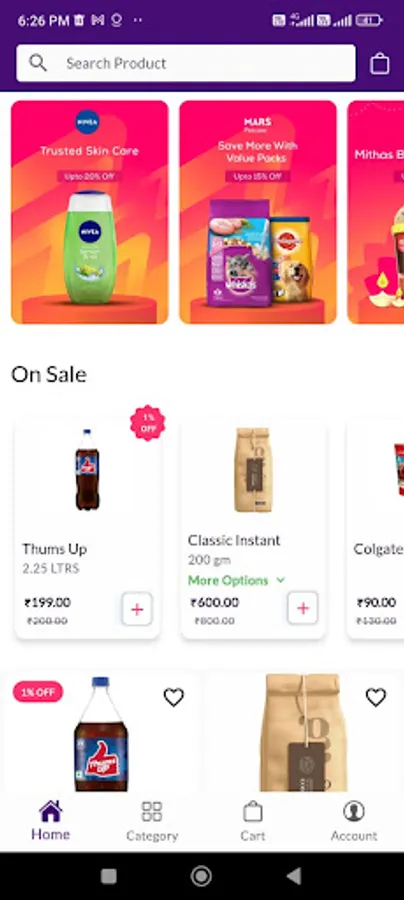This screenshot has height=900, width=404.
Task: Tap the Android home circle button
Action: tap(201, 876)
